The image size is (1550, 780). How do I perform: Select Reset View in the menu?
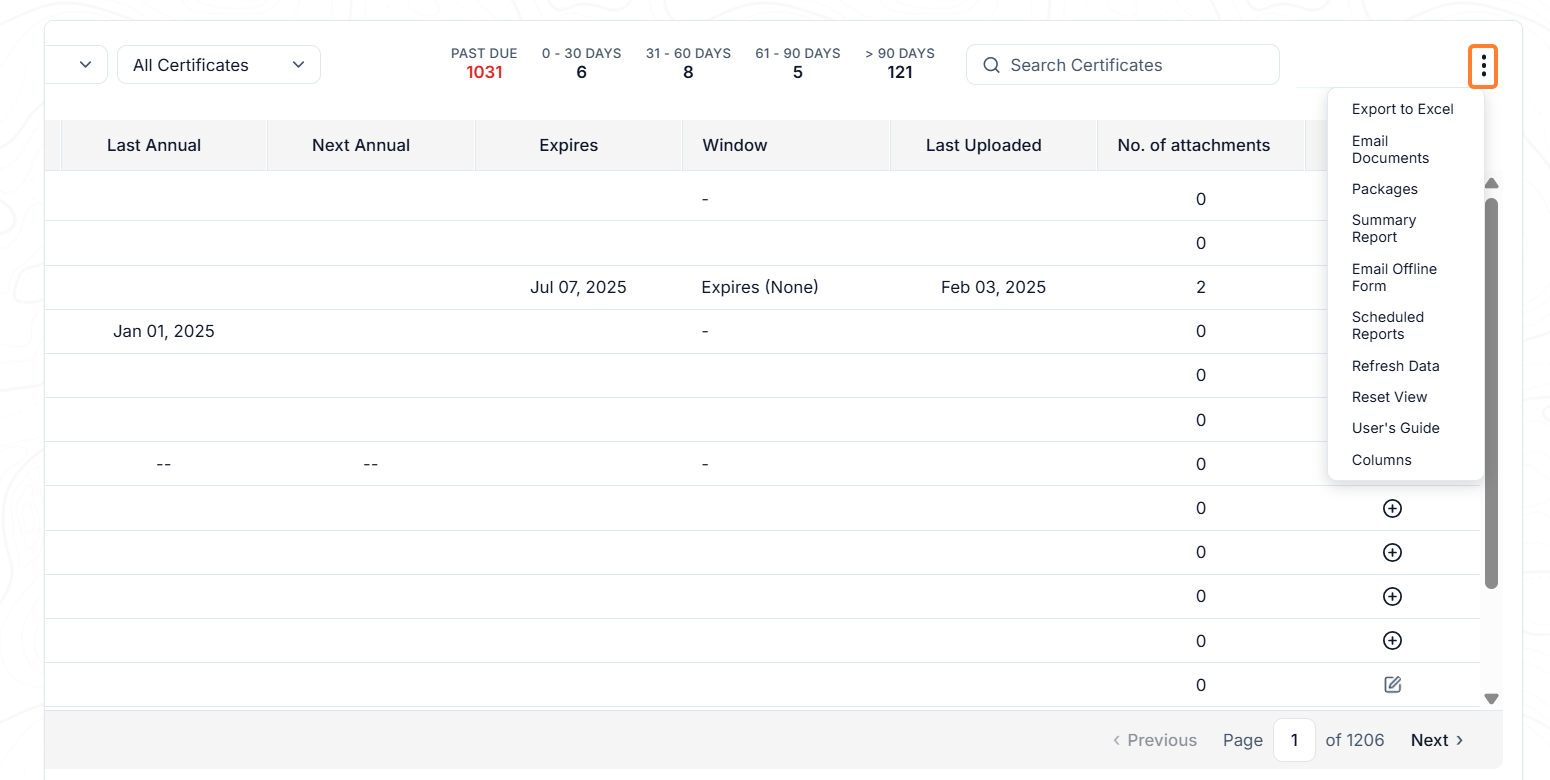coord(1389,397)
